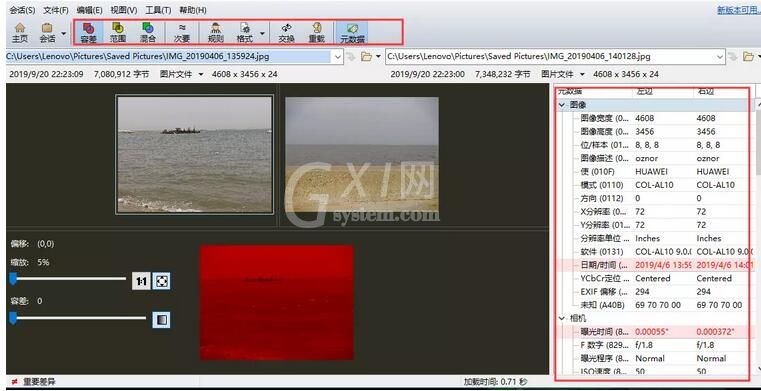Collapse the 图像 metadata group
The width and height of the screenshot is (761, 391).
[x=562, y=104]
